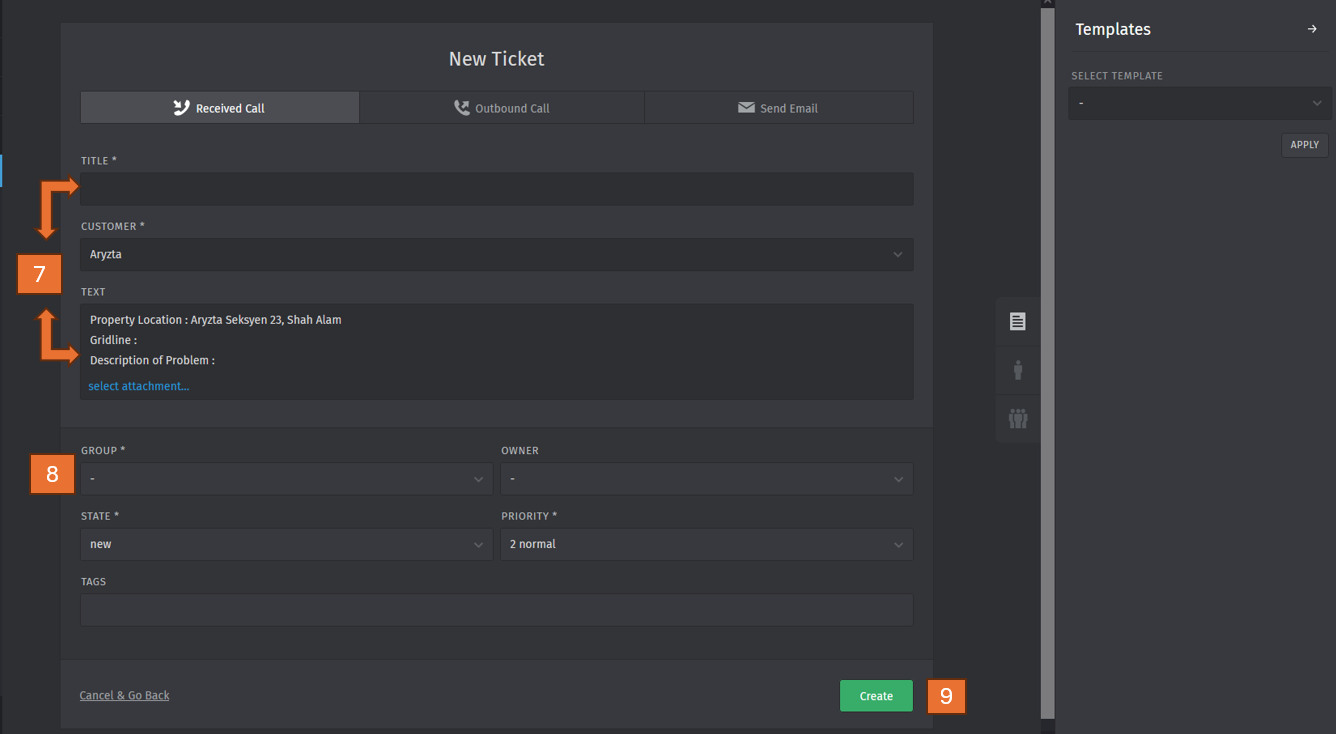Image resolution: width=1336 pixels, height=734 pixels.
Task: Click the Title input field
Action: pyautogui.click(x=496, y=189)
